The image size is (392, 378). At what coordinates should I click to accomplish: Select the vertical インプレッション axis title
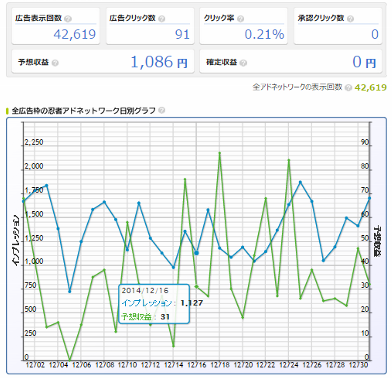coord(16,241)
